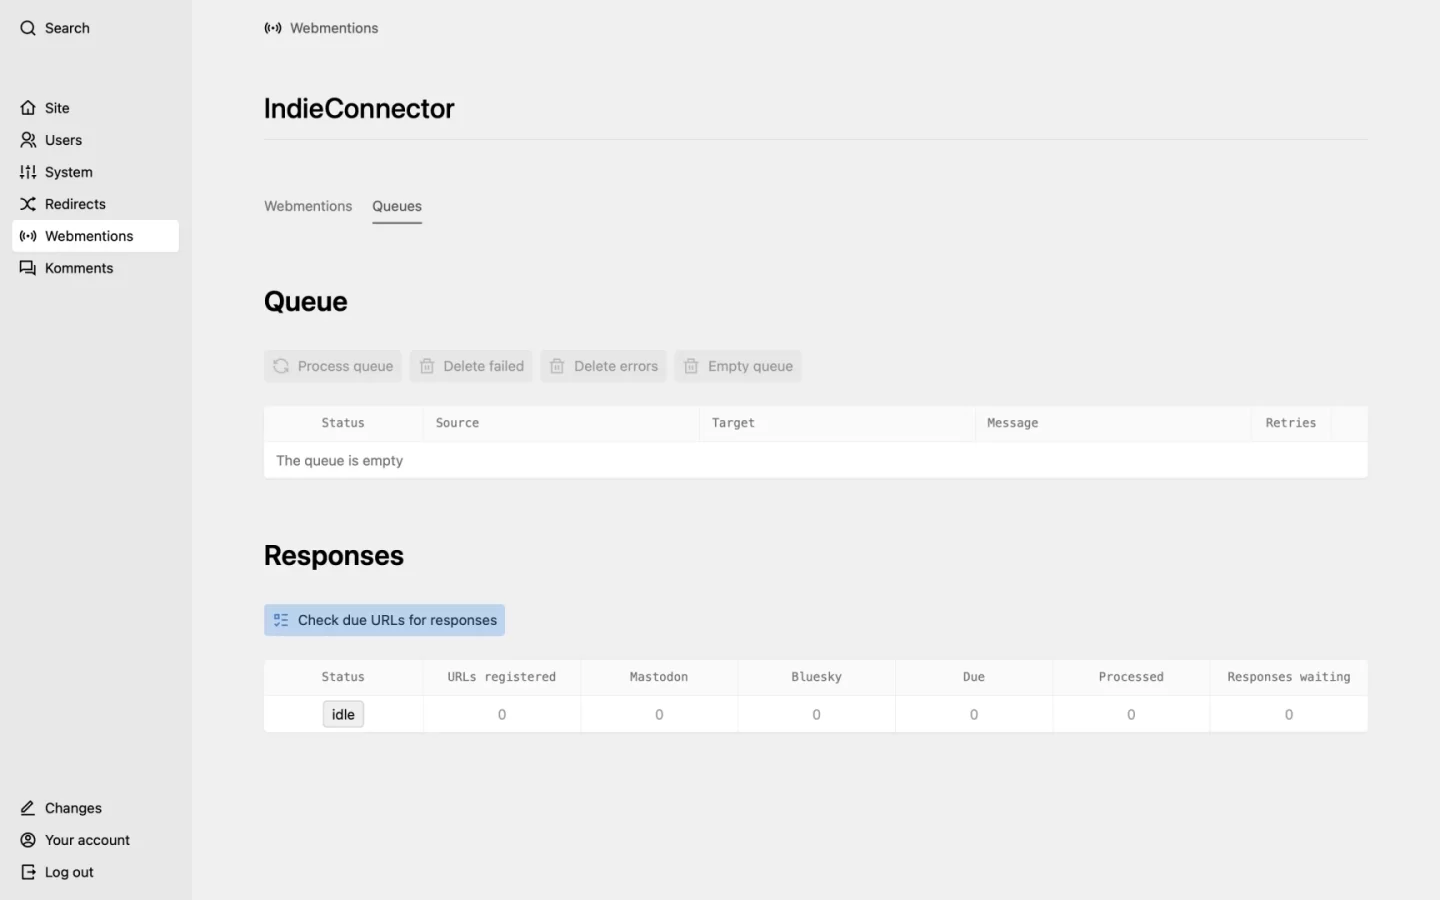Screen dimensions: 1440x900
Task: Select the Queues tab
Action: pos(397,206)
